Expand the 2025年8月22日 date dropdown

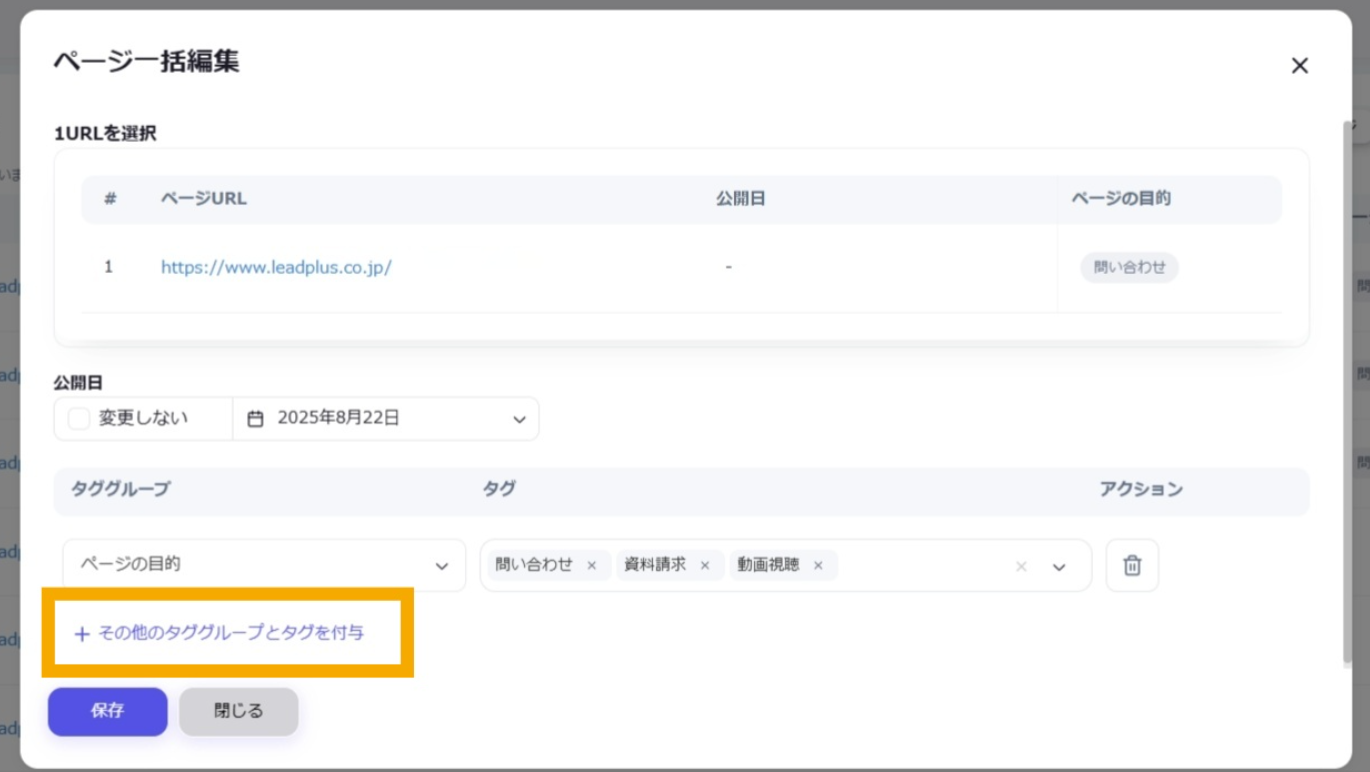[x=519, y=419]
